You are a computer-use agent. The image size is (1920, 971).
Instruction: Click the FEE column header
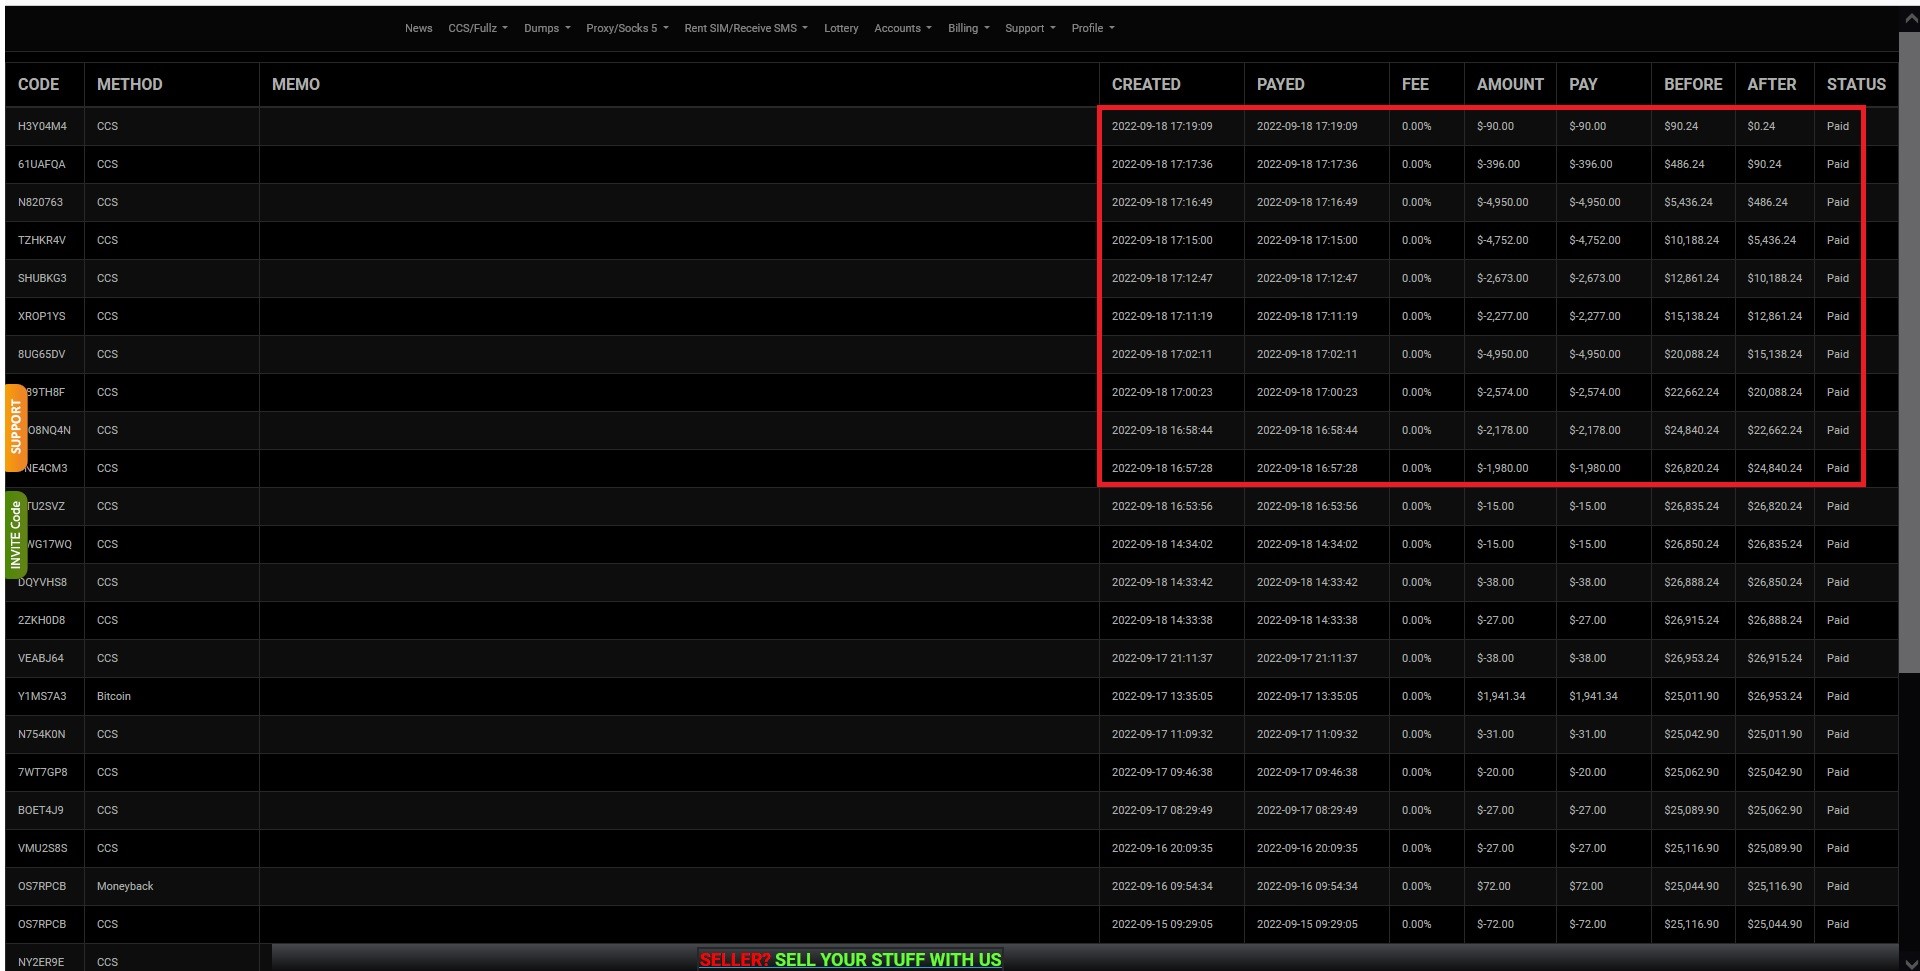click(x=1415, y=84)
